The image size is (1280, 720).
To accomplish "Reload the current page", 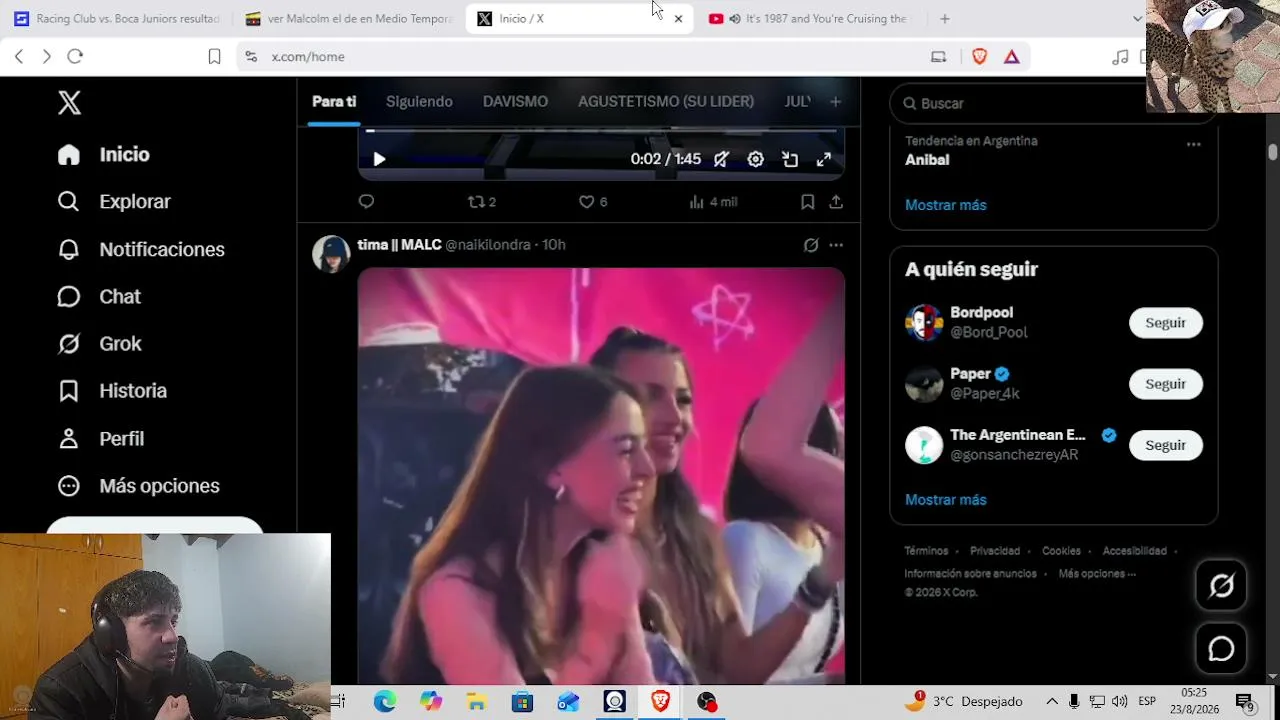I will tap(75, 57).
